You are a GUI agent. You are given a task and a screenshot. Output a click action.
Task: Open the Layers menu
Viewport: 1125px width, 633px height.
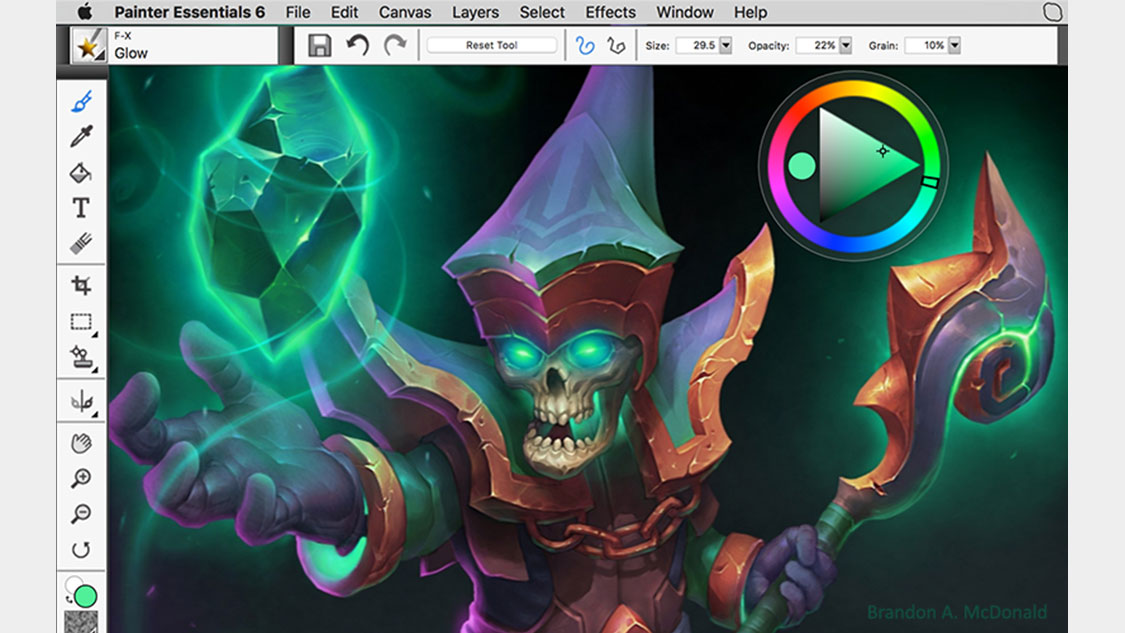point(475,12)
